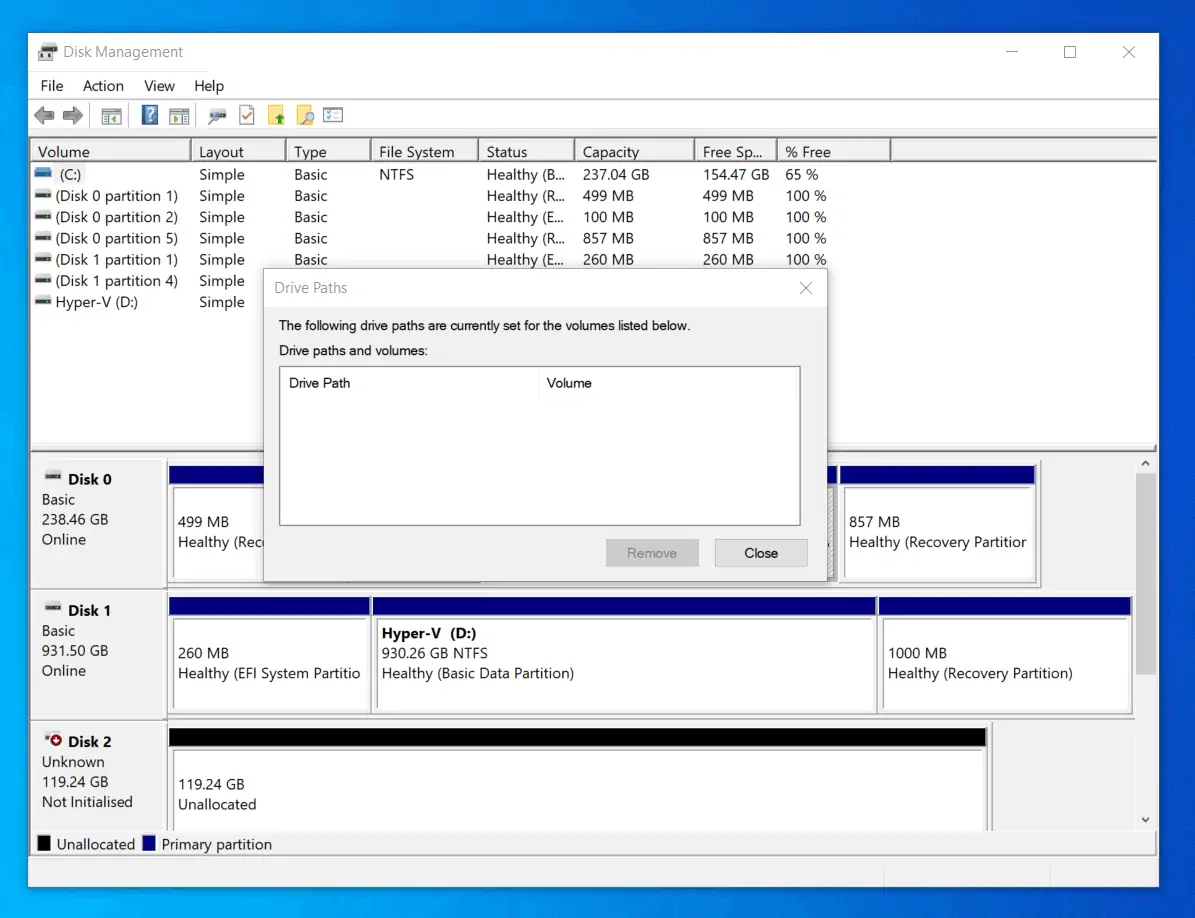This screenshot has height=918, width=1195.
Task: Open the View menu
Action: (x=159, y=86)
